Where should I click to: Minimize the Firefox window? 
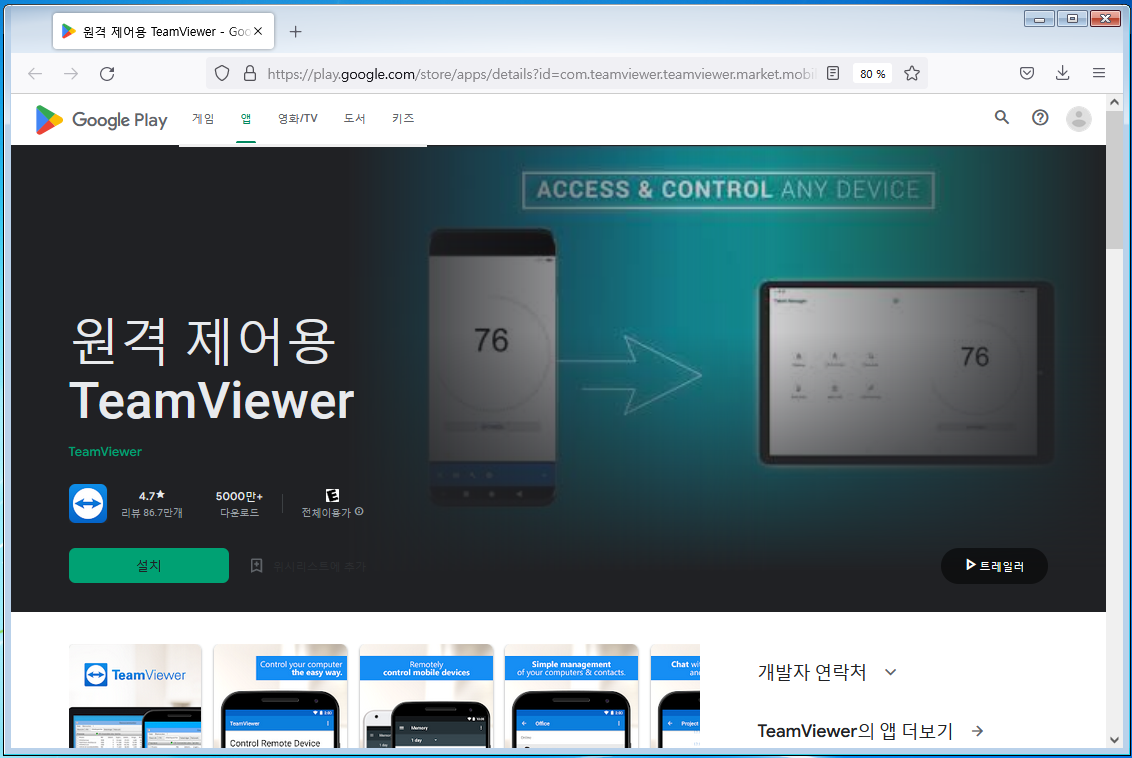tap(1039, 19)
